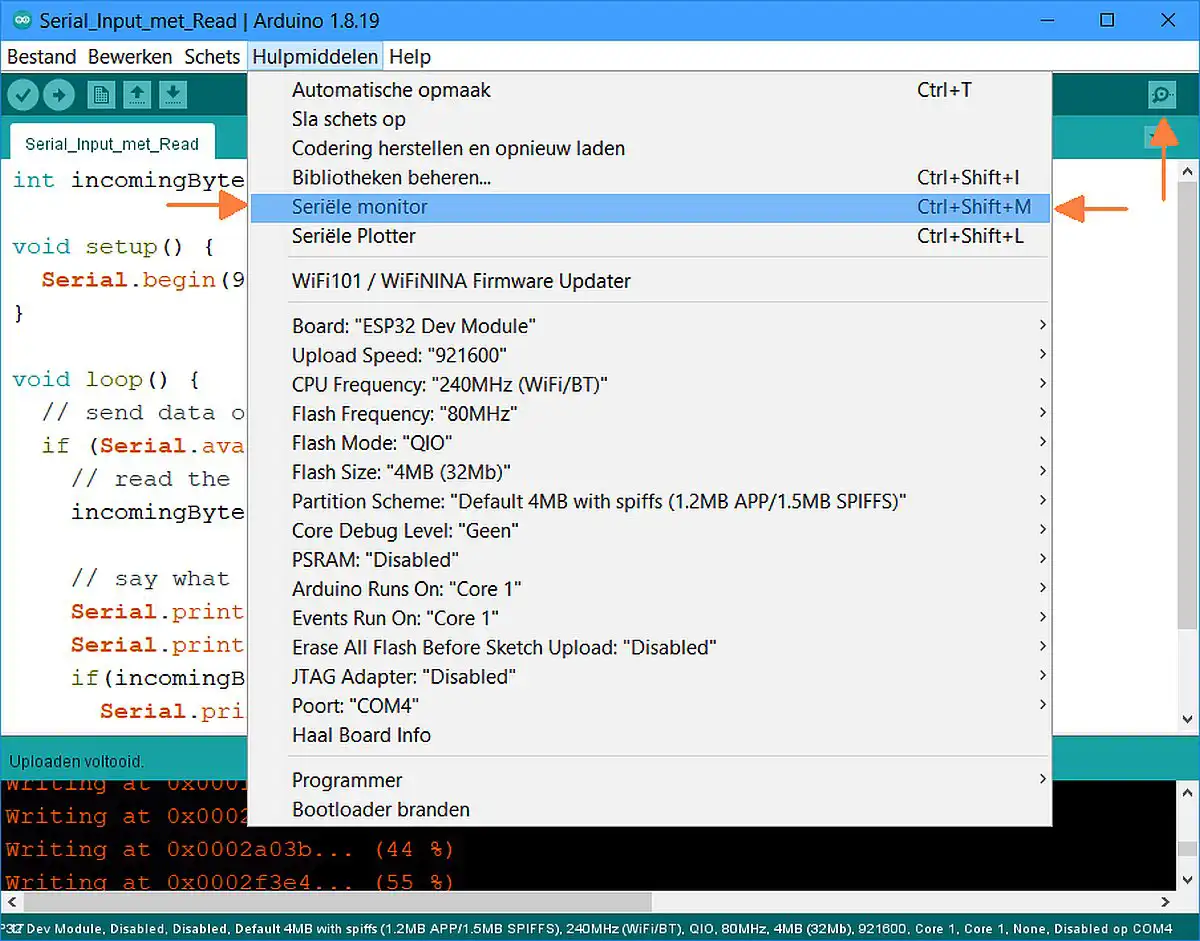
Task: Click the Verify sketch checkmark icon
Action: click(x=24, y=95)
